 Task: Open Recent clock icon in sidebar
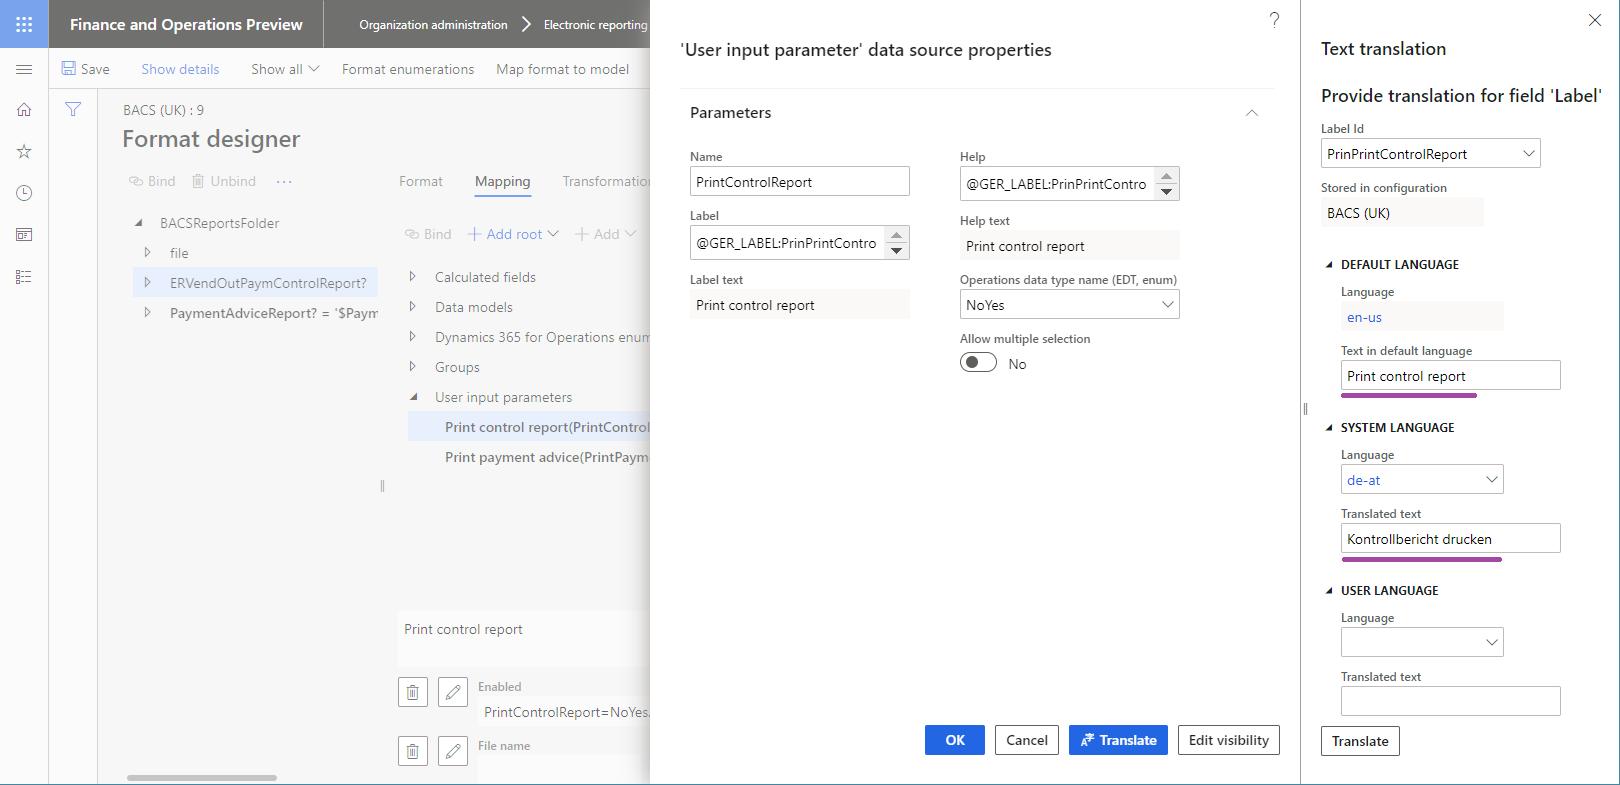(24, 193)
